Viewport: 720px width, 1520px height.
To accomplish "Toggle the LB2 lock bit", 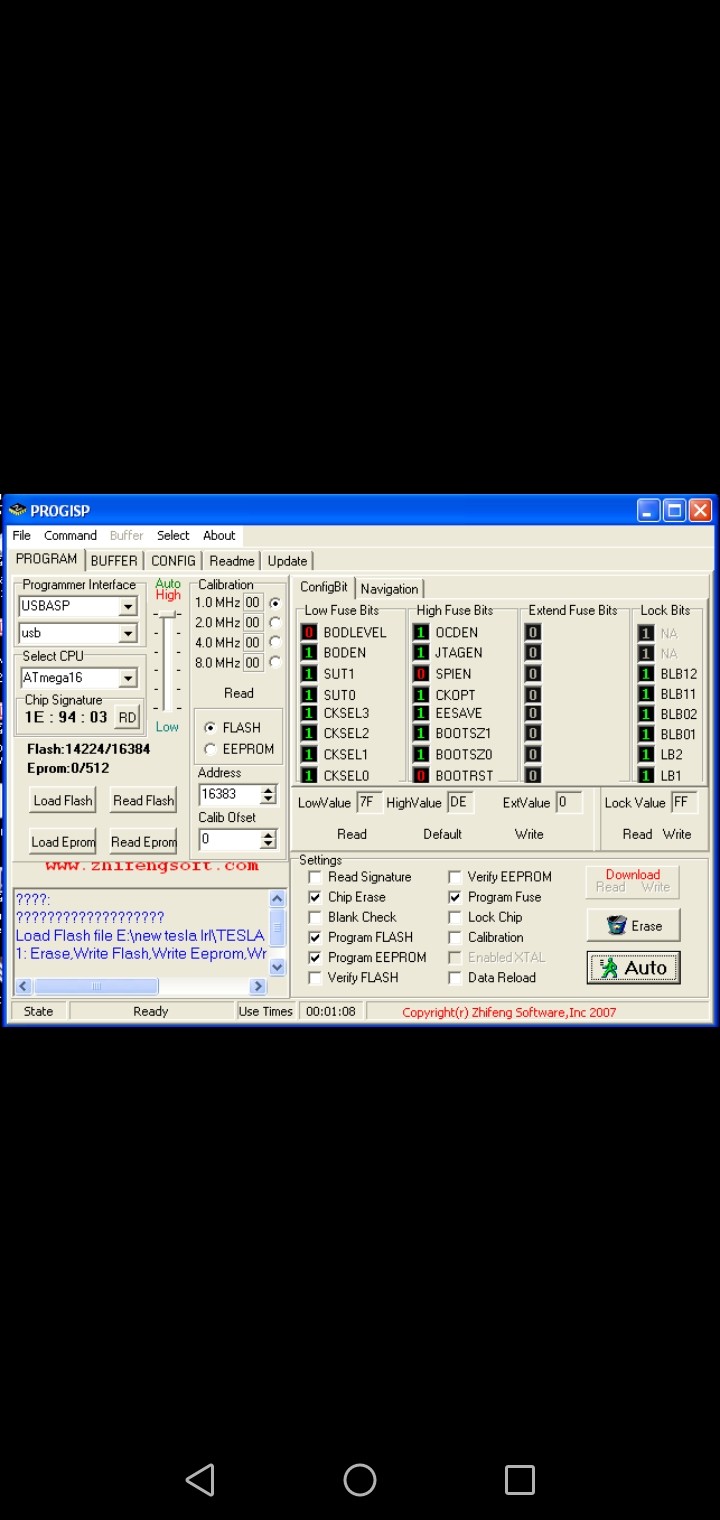I will tap(646, 755).
